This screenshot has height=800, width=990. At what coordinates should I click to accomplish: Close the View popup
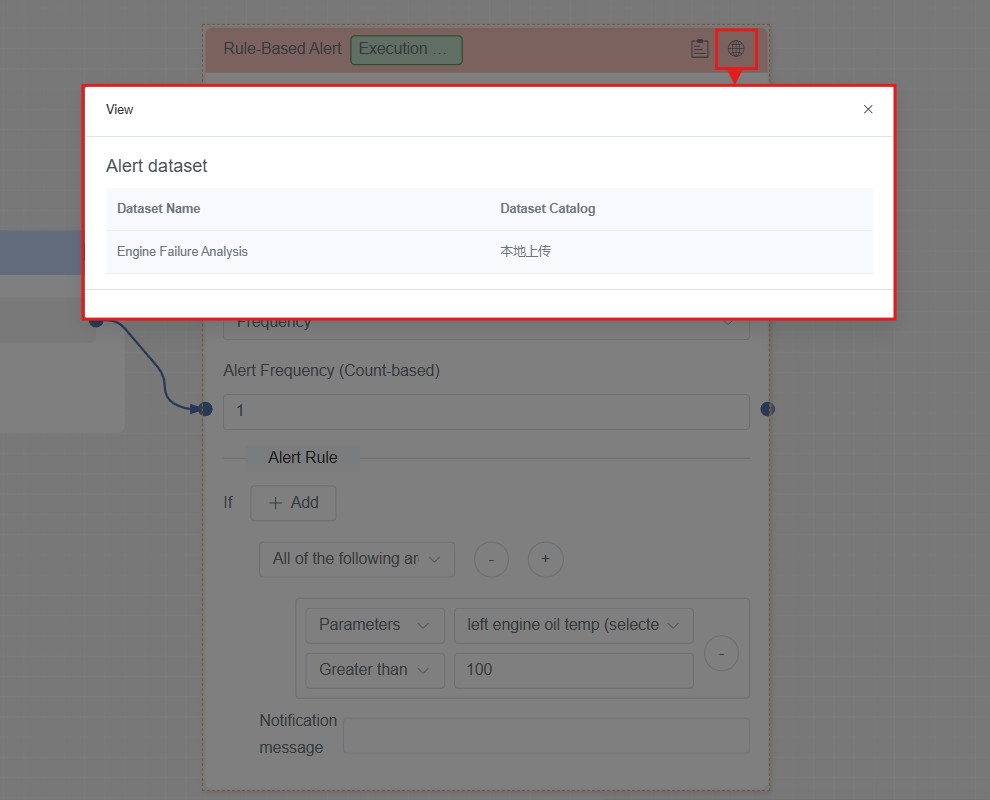coord(868,109)
